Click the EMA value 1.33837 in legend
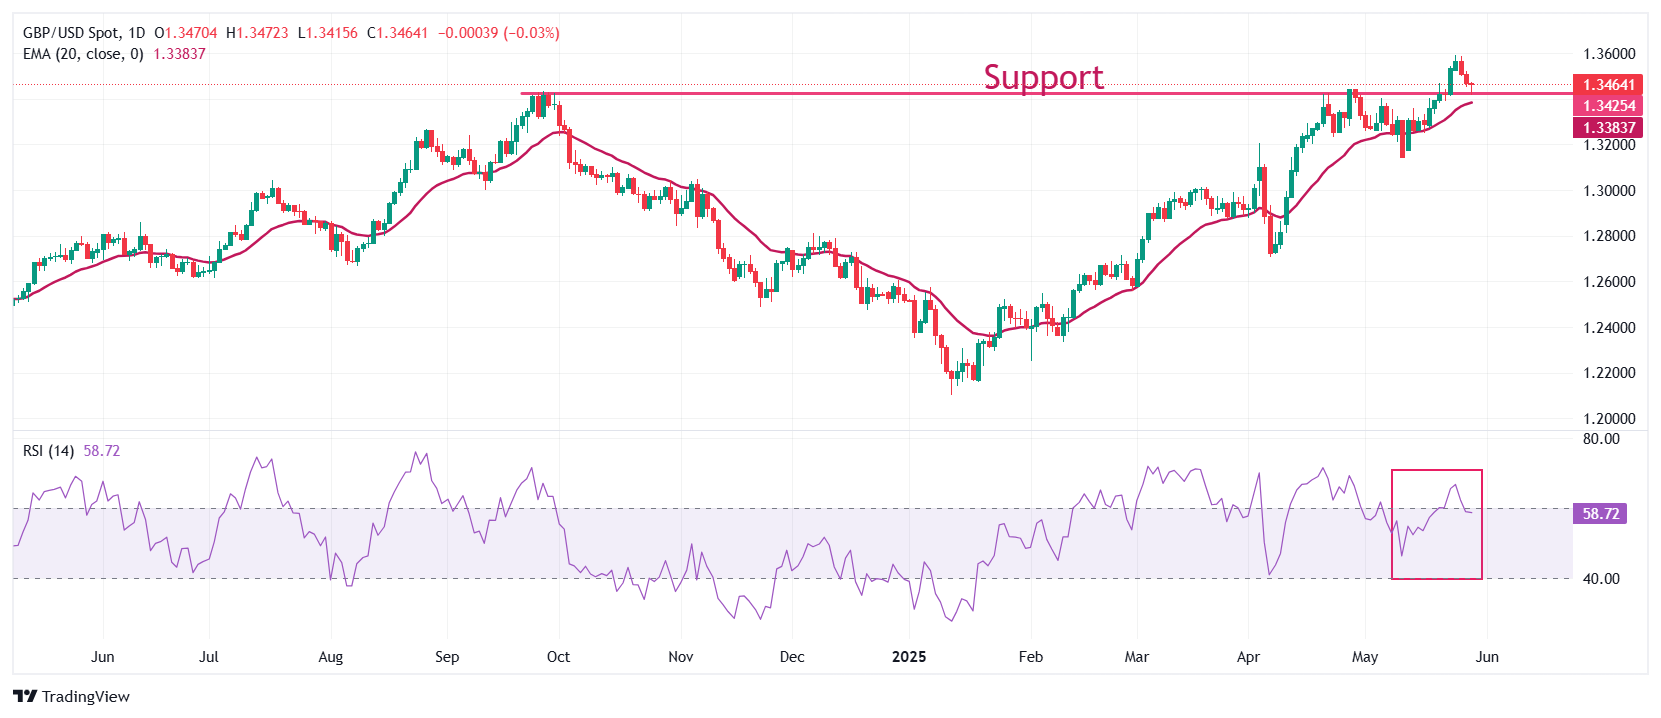Viewport: 1661px width, 718px height. [179, 54]
